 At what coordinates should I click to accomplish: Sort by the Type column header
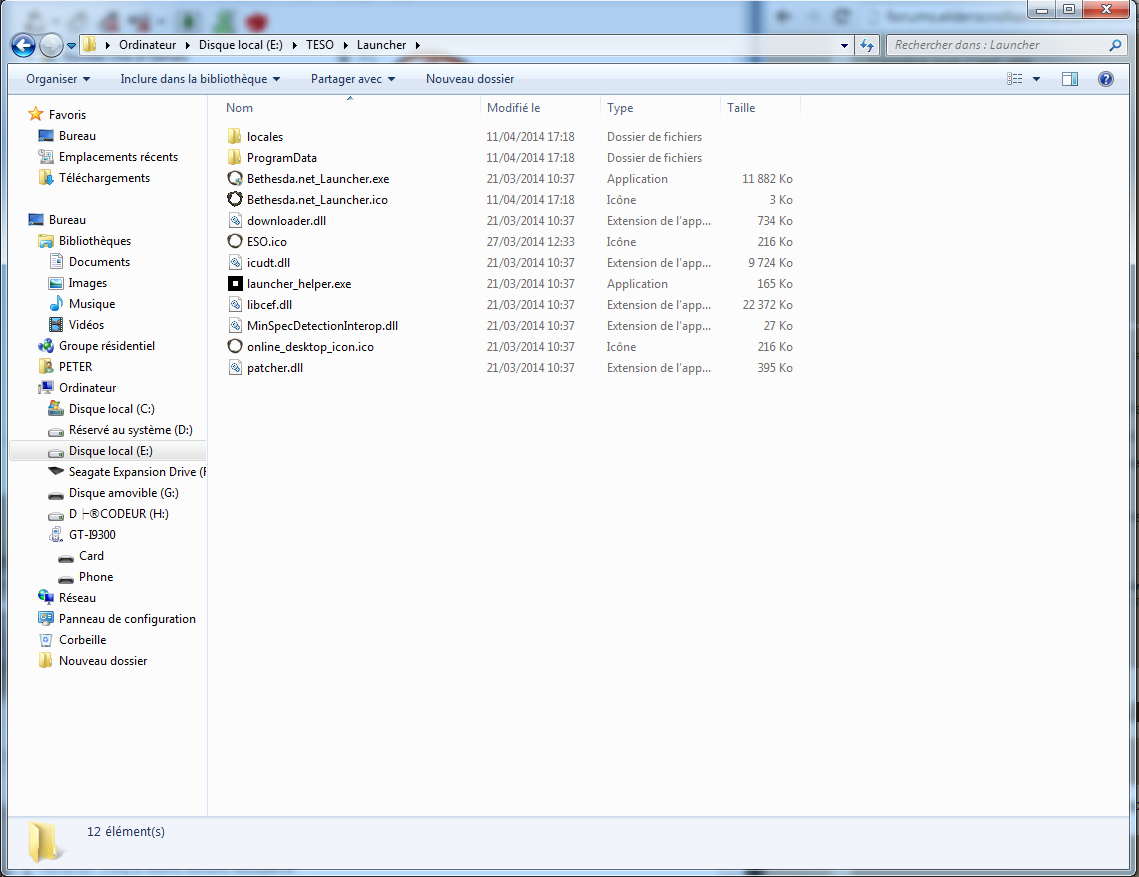[620, 108]
